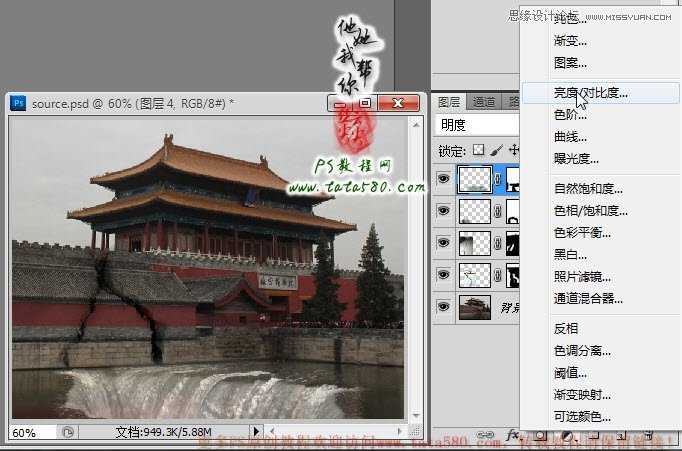Click lock position move icon
The width and height of the screenshot is (682, 451).
[x=514, y=150]
